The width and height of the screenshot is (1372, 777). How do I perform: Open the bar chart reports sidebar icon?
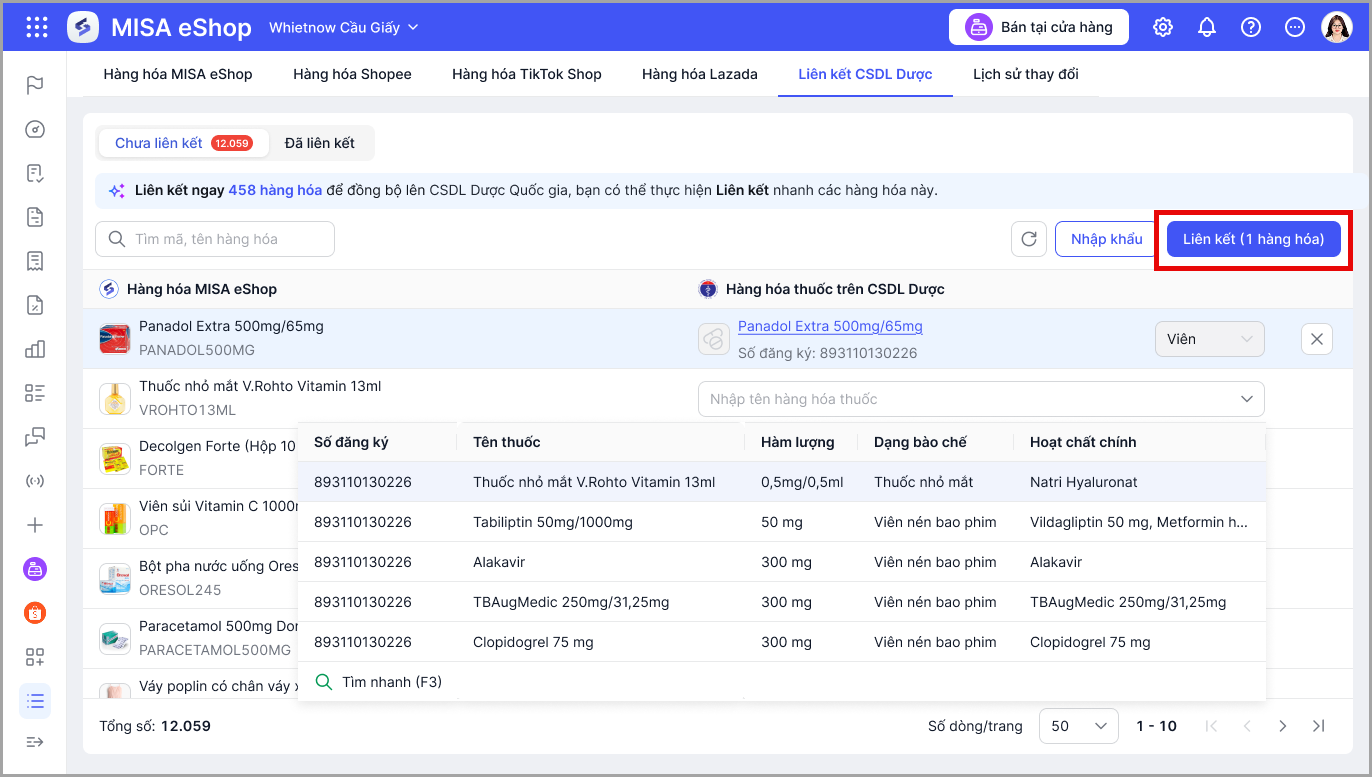coord(35,349)
